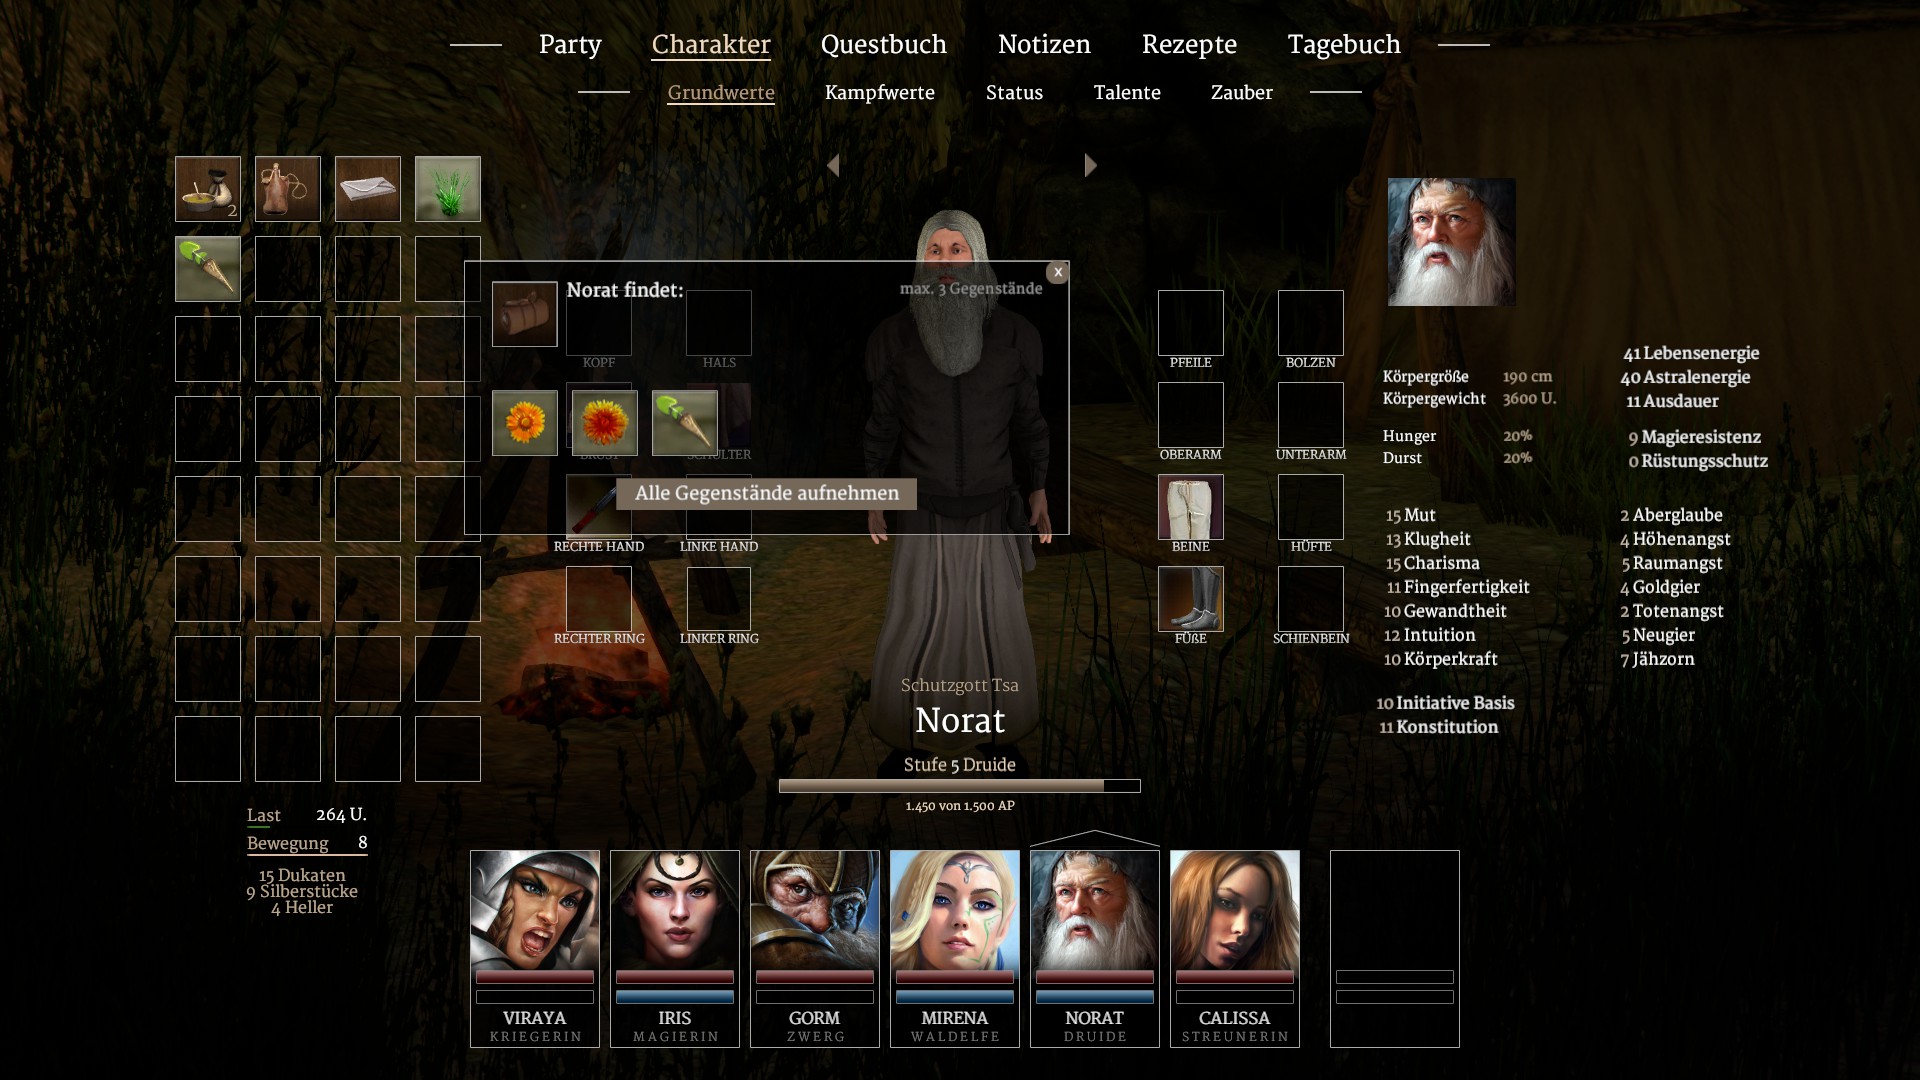The image size is (1920, 1080).
Task: Click the Schienbein equipment slot
Action: click(1311, 599)
